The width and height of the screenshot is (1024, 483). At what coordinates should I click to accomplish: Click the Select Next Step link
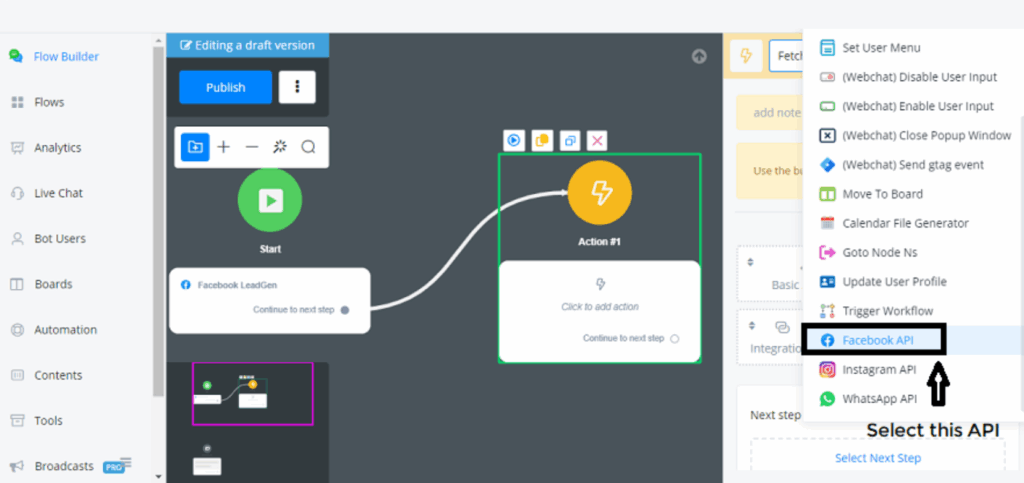877,458
